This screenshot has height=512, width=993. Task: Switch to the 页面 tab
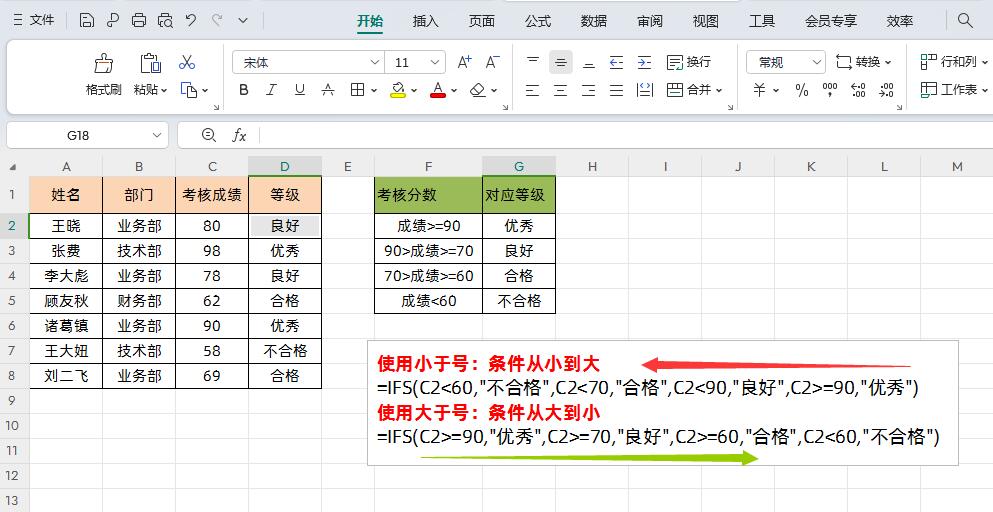[x=481, y=21]
